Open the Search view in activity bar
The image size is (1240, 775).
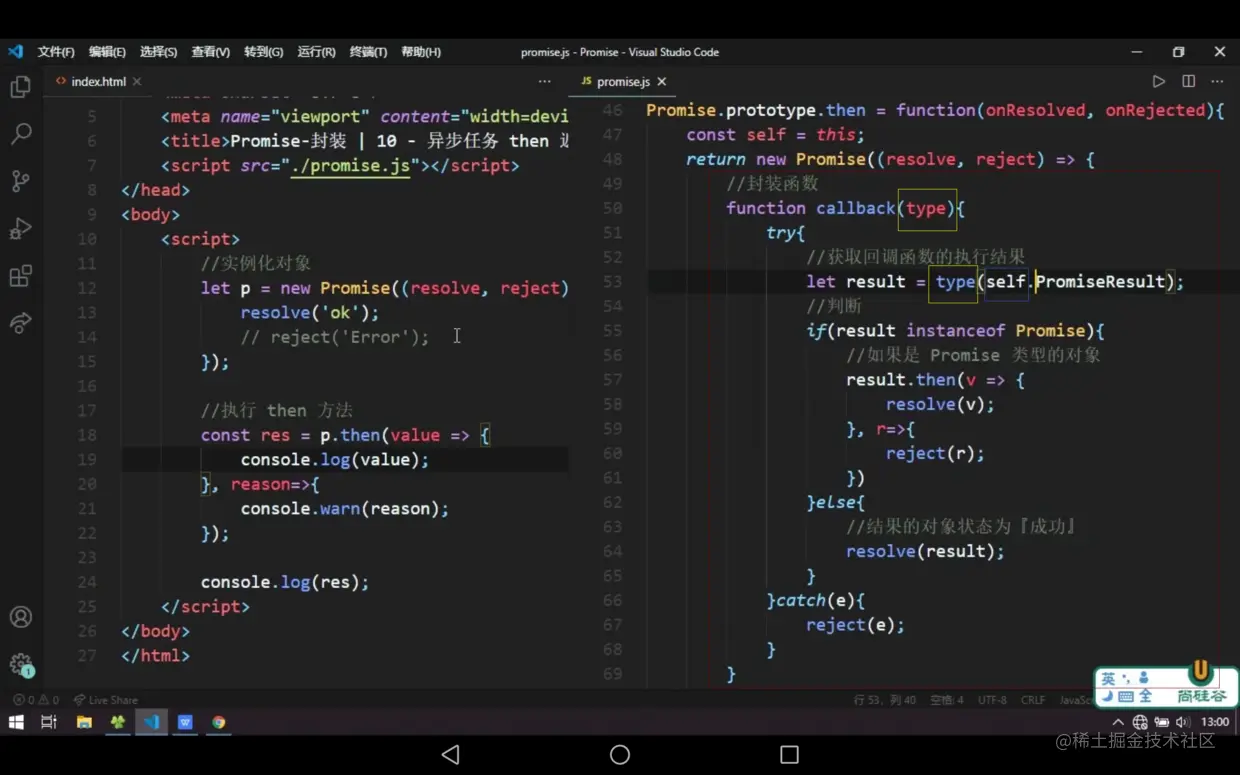click(20, 134)
